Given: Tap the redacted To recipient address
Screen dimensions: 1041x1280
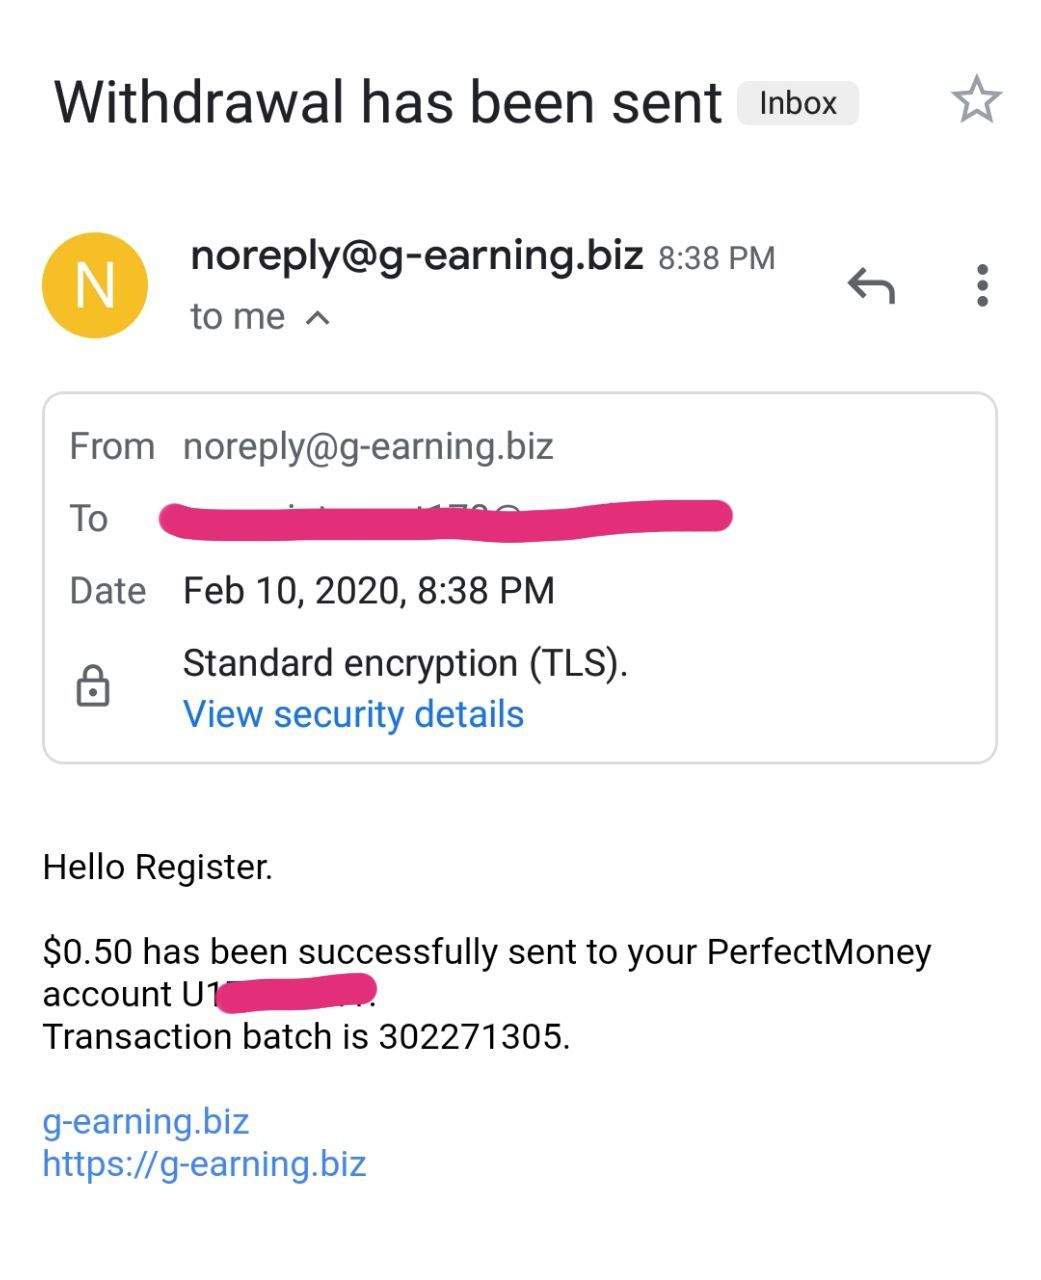Looking at the screenshot, I should pyautogui.click(x=445, y=518).
